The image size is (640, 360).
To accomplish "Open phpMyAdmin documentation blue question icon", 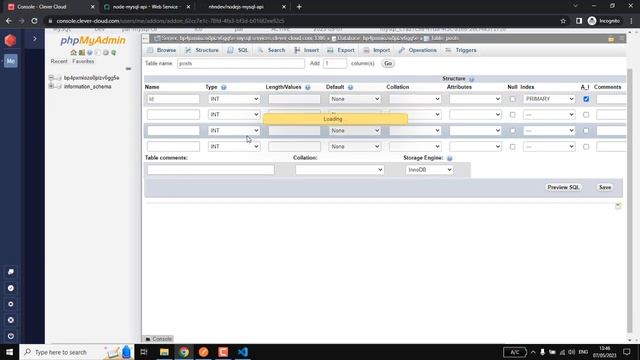I will pyautogui.click(x=89, y=53).
